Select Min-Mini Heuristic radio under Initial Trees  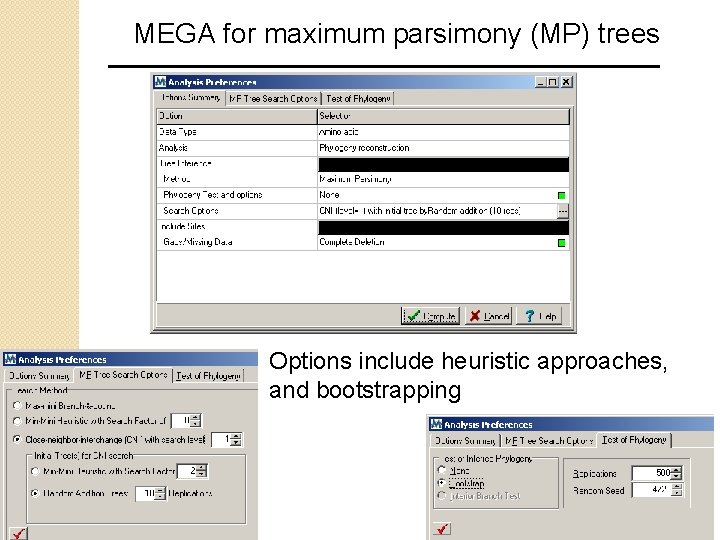(35, 471)
